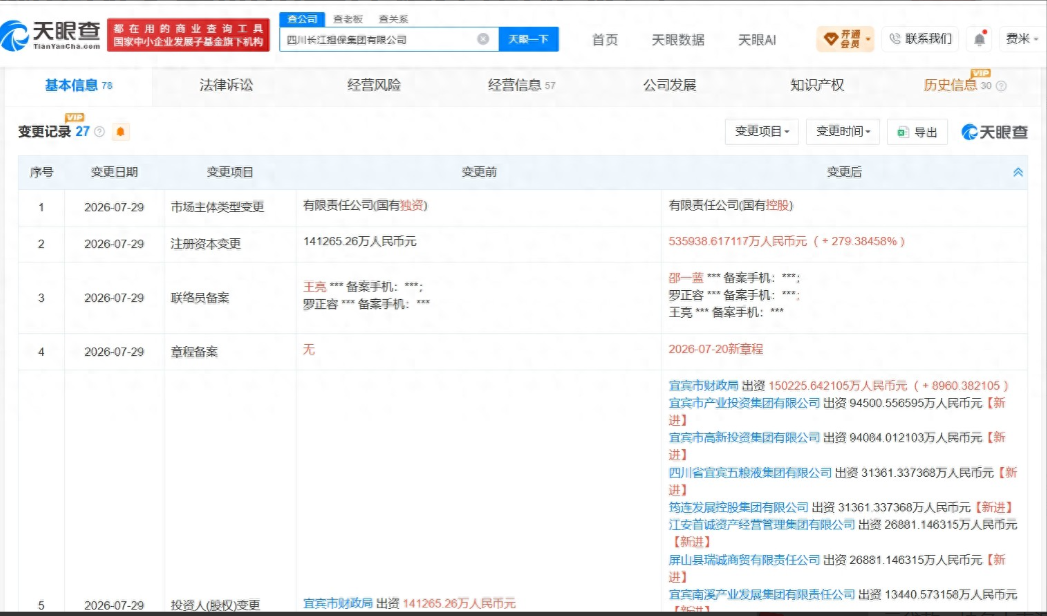Open the 江安首诚资产经营管理集团有限公司 link
1047x616 pixels.
pos(761,525)
